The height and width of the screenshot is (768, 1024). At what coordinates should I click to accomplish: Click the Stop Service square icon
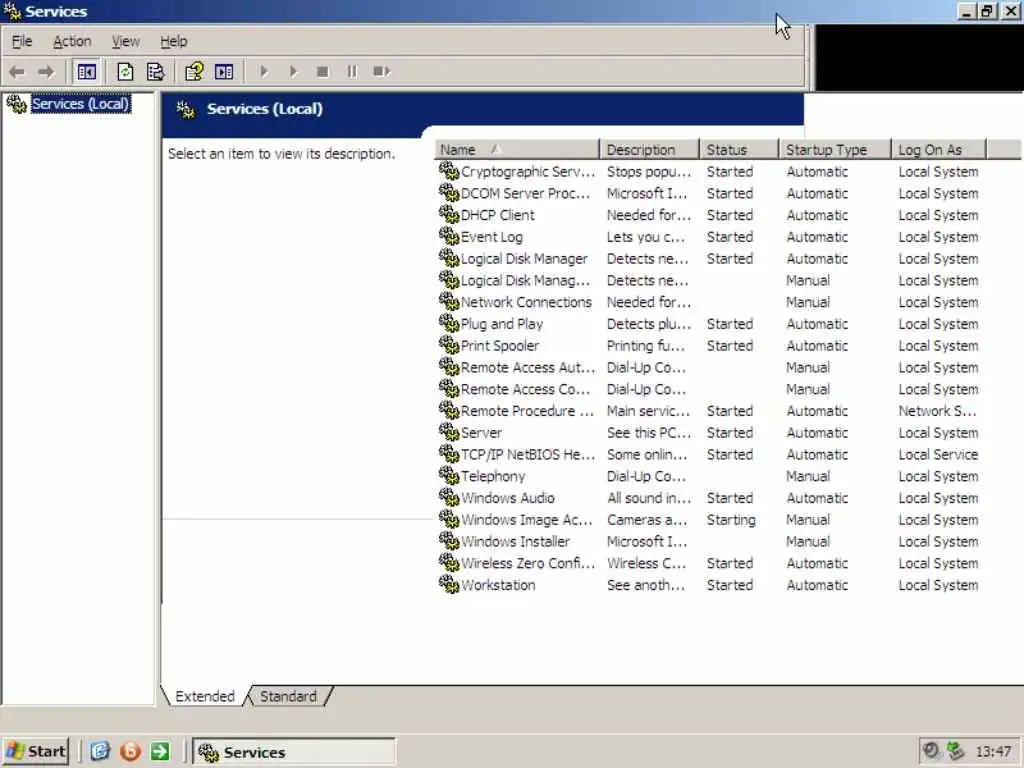(323, 71)
